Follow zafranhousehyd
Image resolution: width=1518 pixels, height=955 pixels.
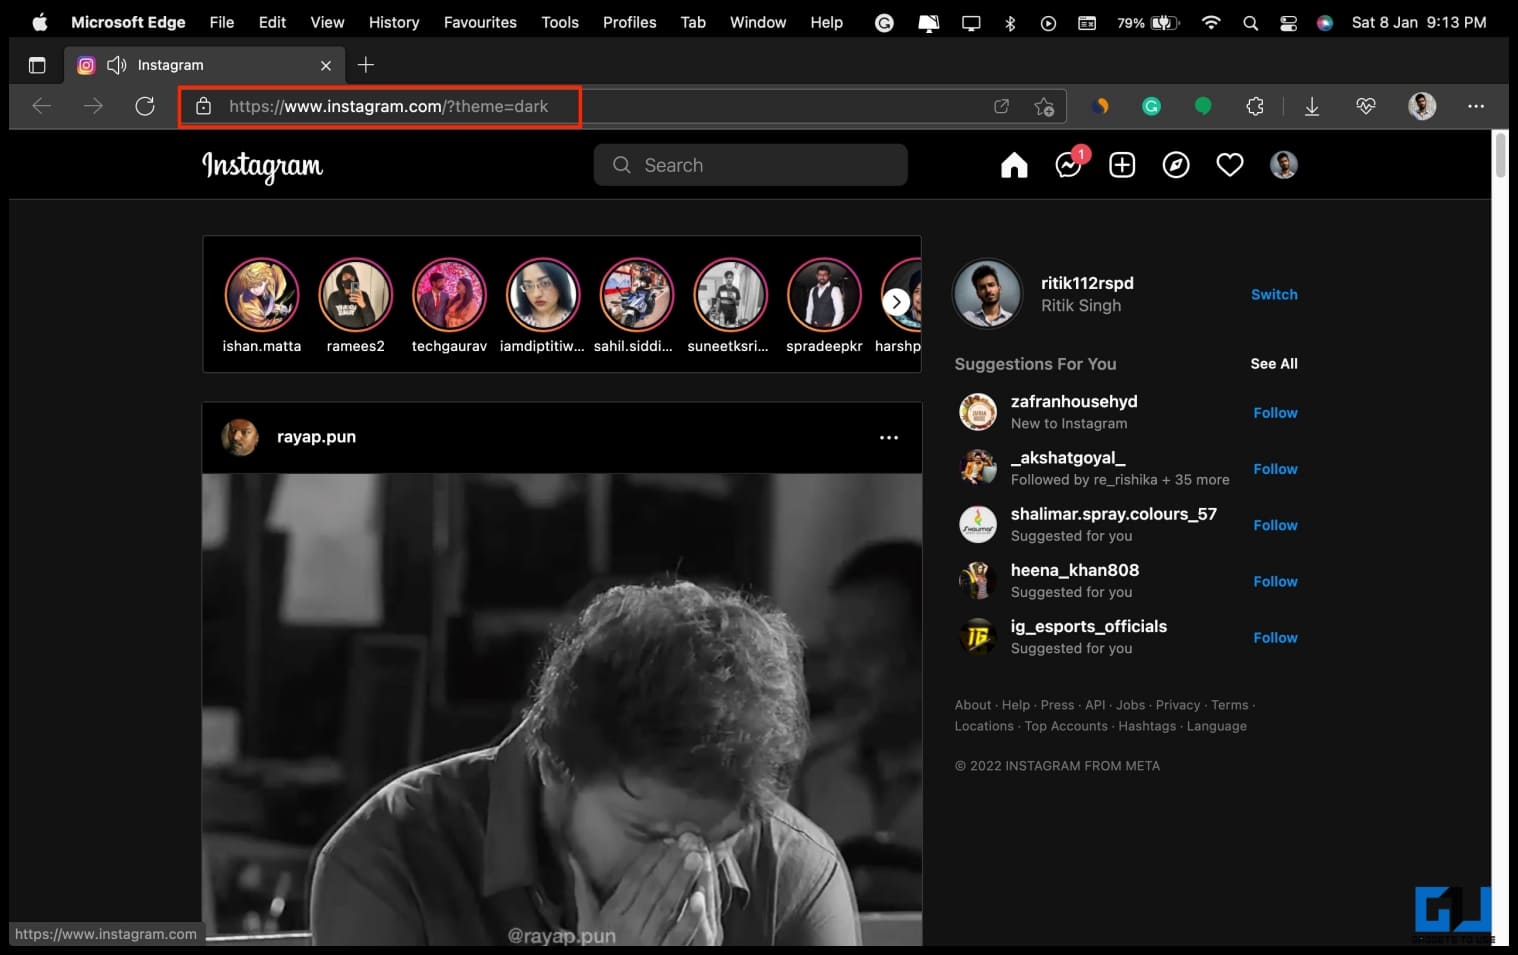(x=1275, y=413)
